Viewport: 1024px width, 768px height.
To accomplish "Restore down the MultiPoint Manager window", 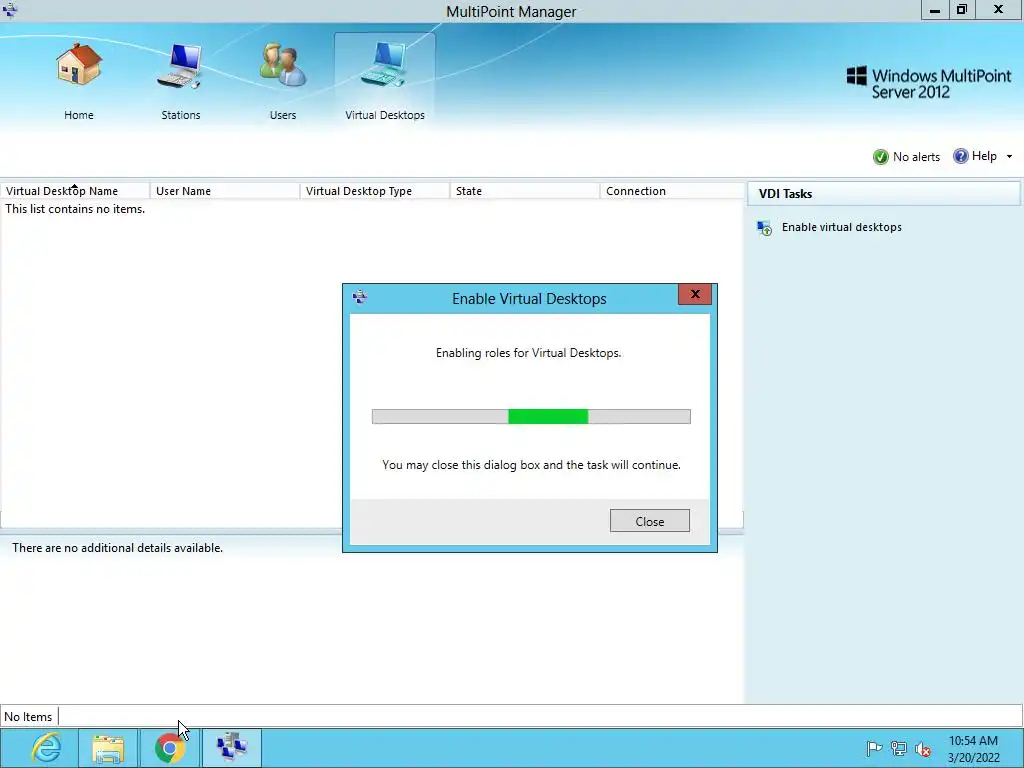I will pos(962,10).
